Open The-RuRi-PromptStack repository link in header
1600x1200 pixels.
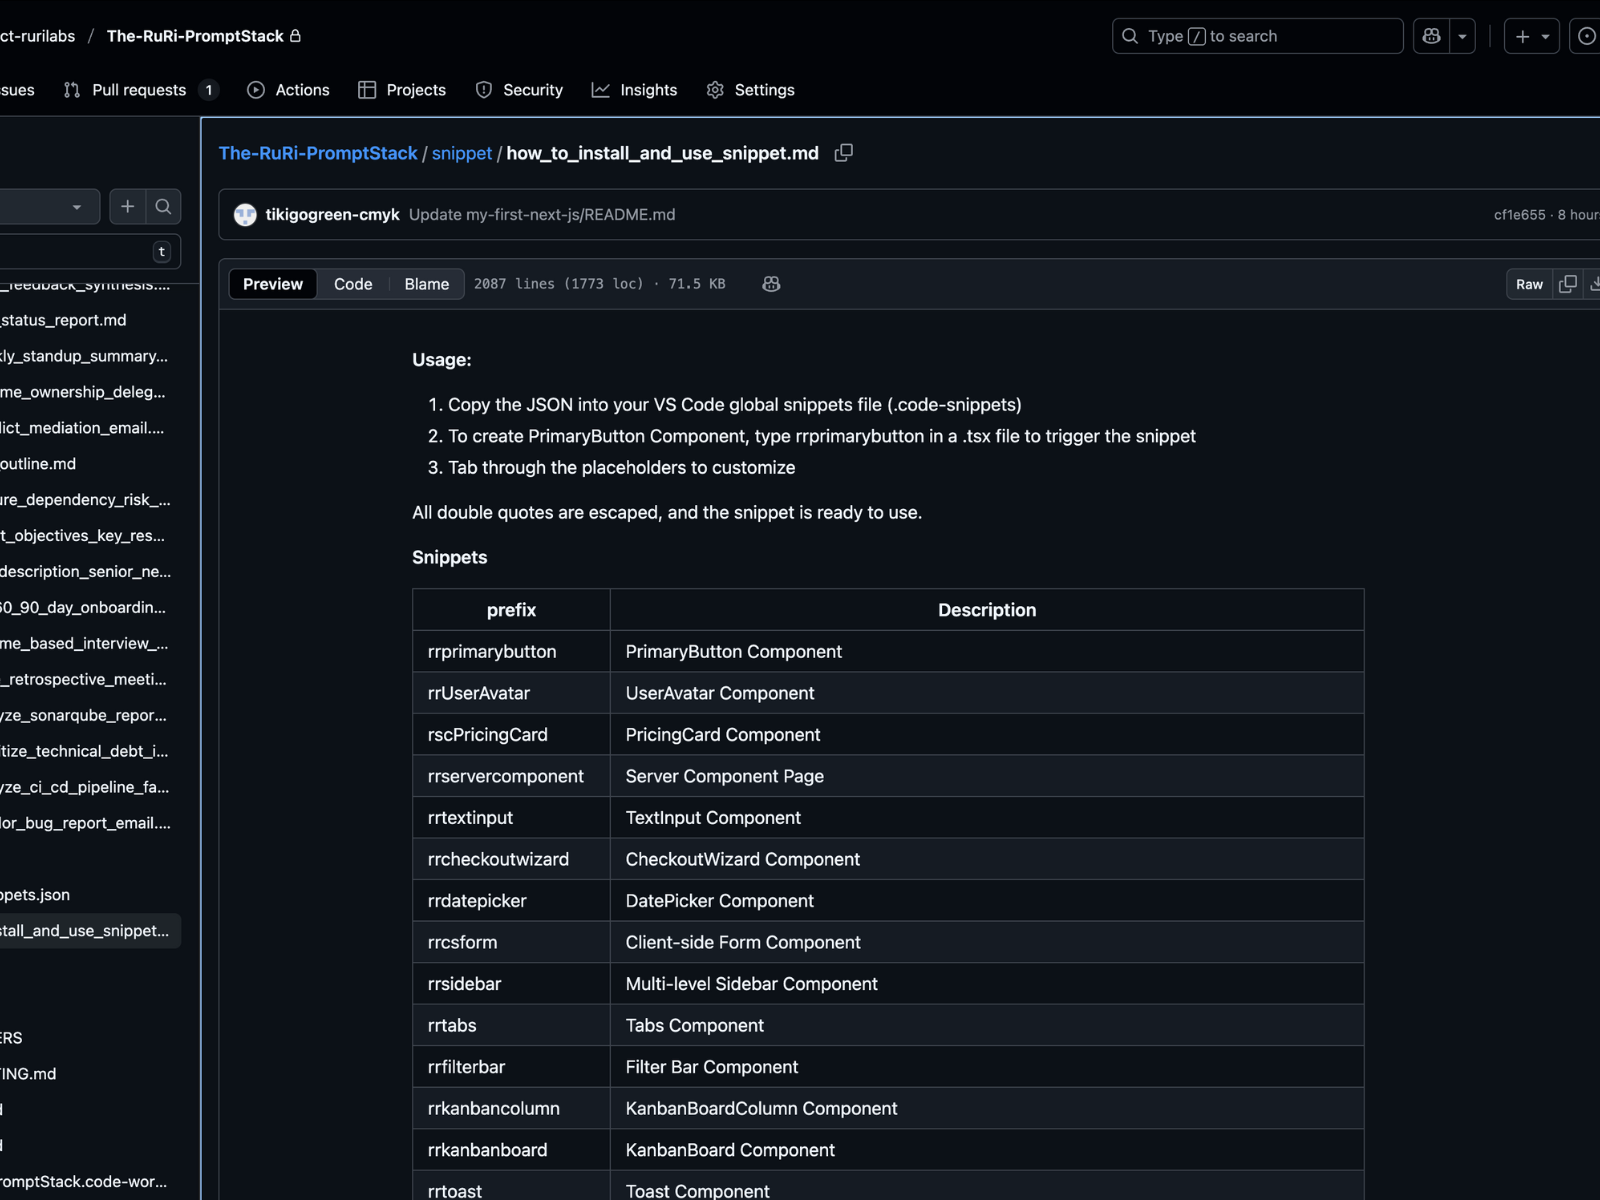195,36
